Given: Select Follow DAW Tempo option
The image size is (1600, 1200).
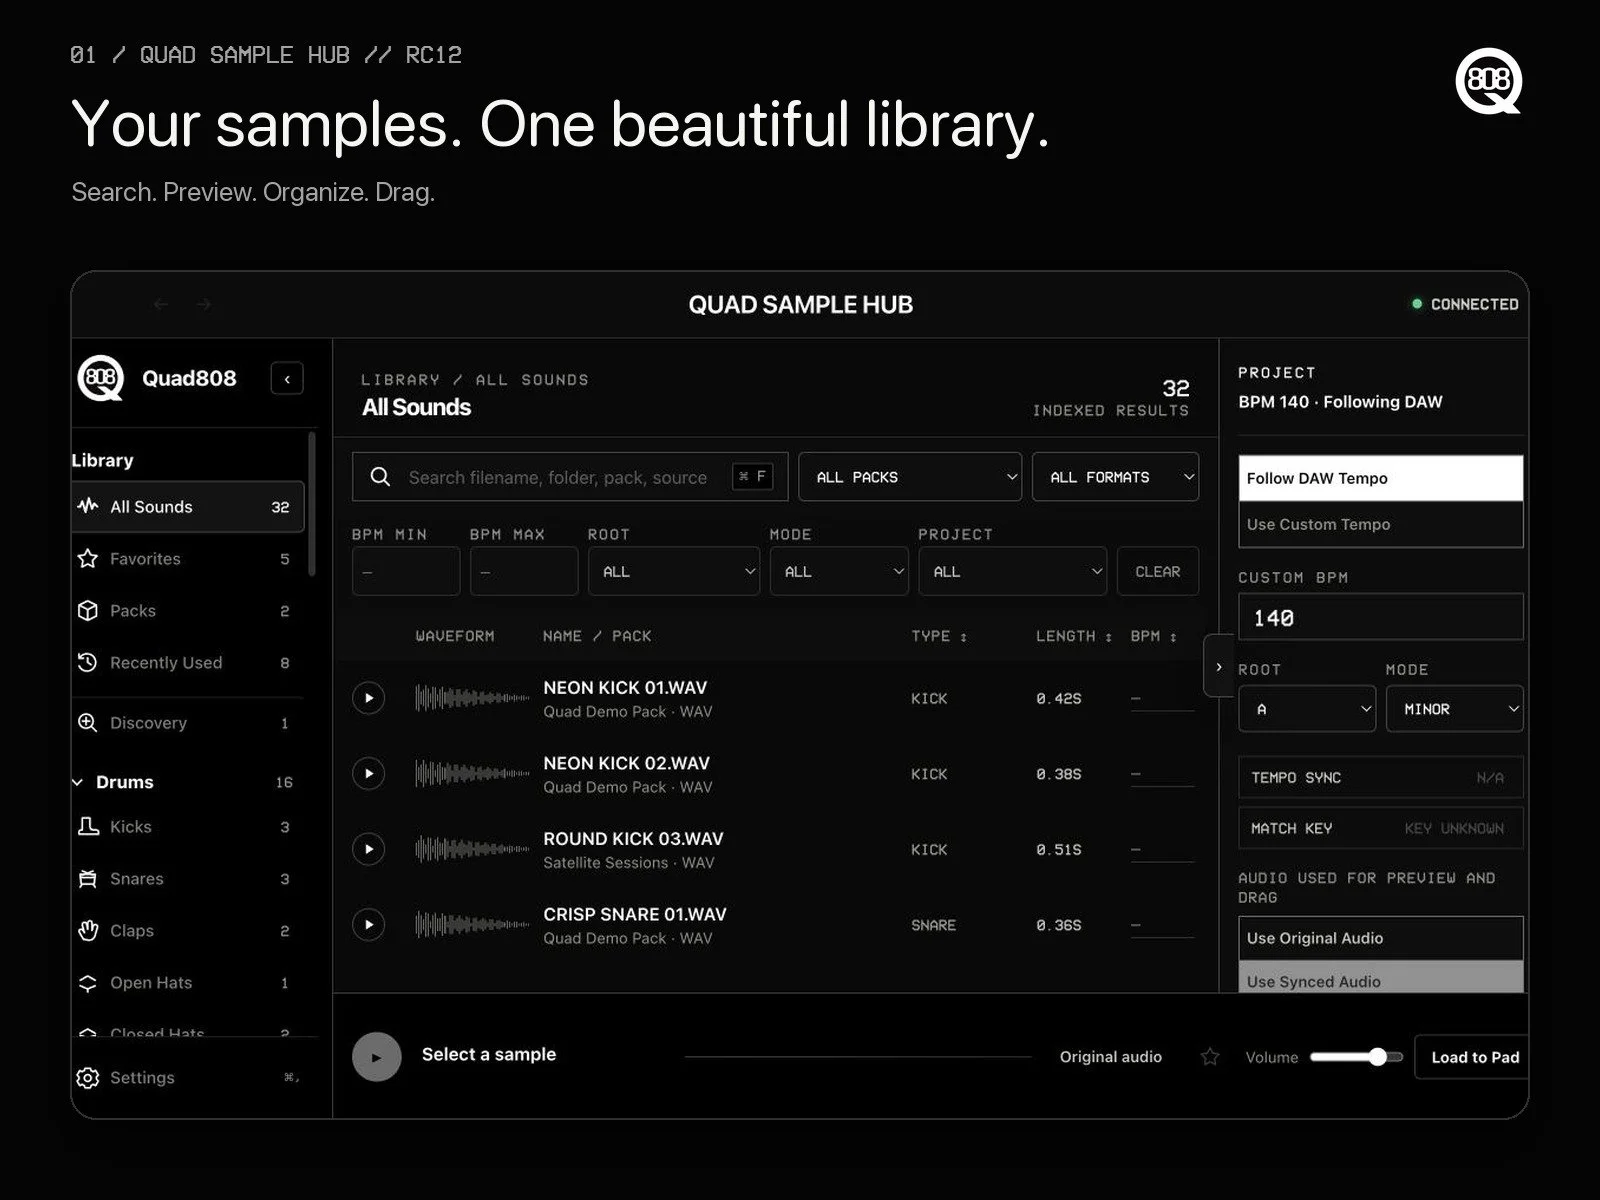Looking at the screenshot, I should [1381, 478].
